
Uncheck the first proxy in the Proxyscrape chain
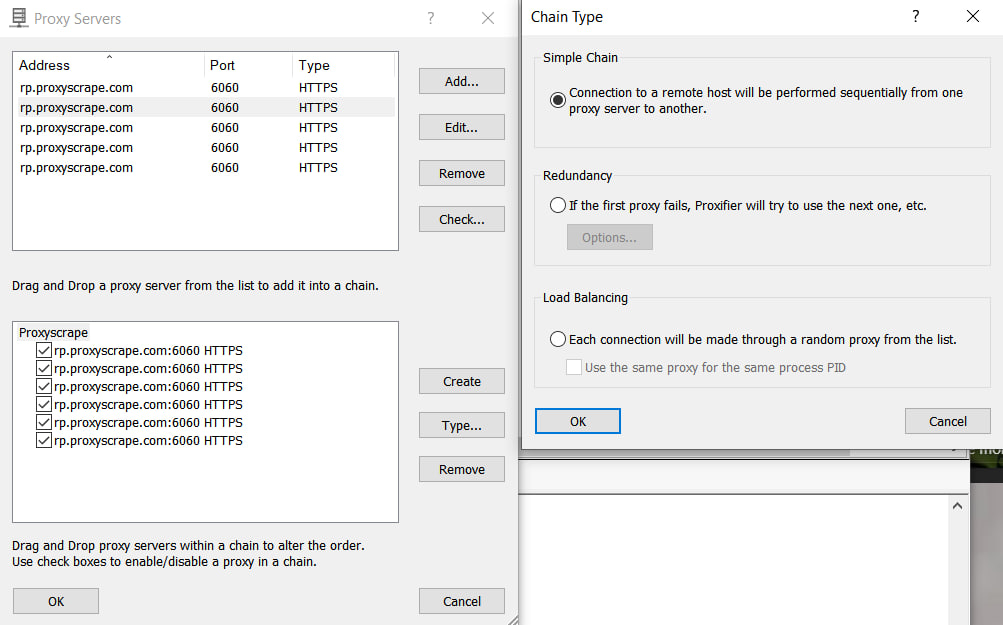coord(43,350)
